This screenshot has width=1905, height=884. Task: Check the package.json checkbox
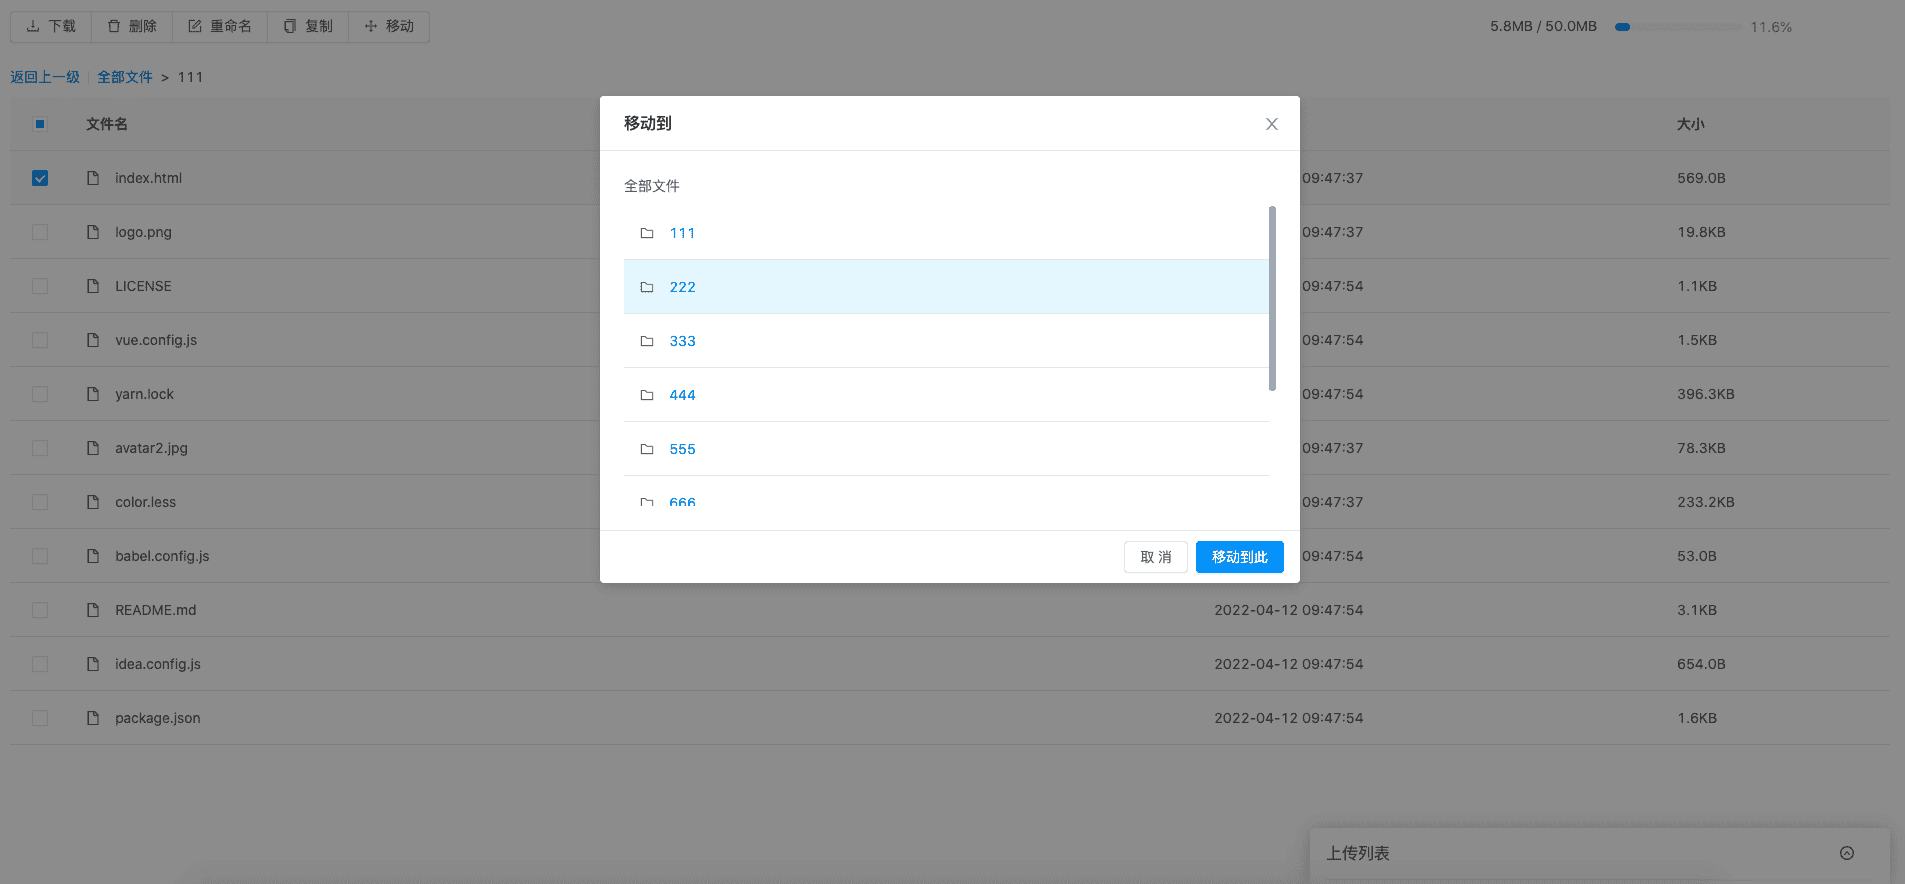point(40,718)
